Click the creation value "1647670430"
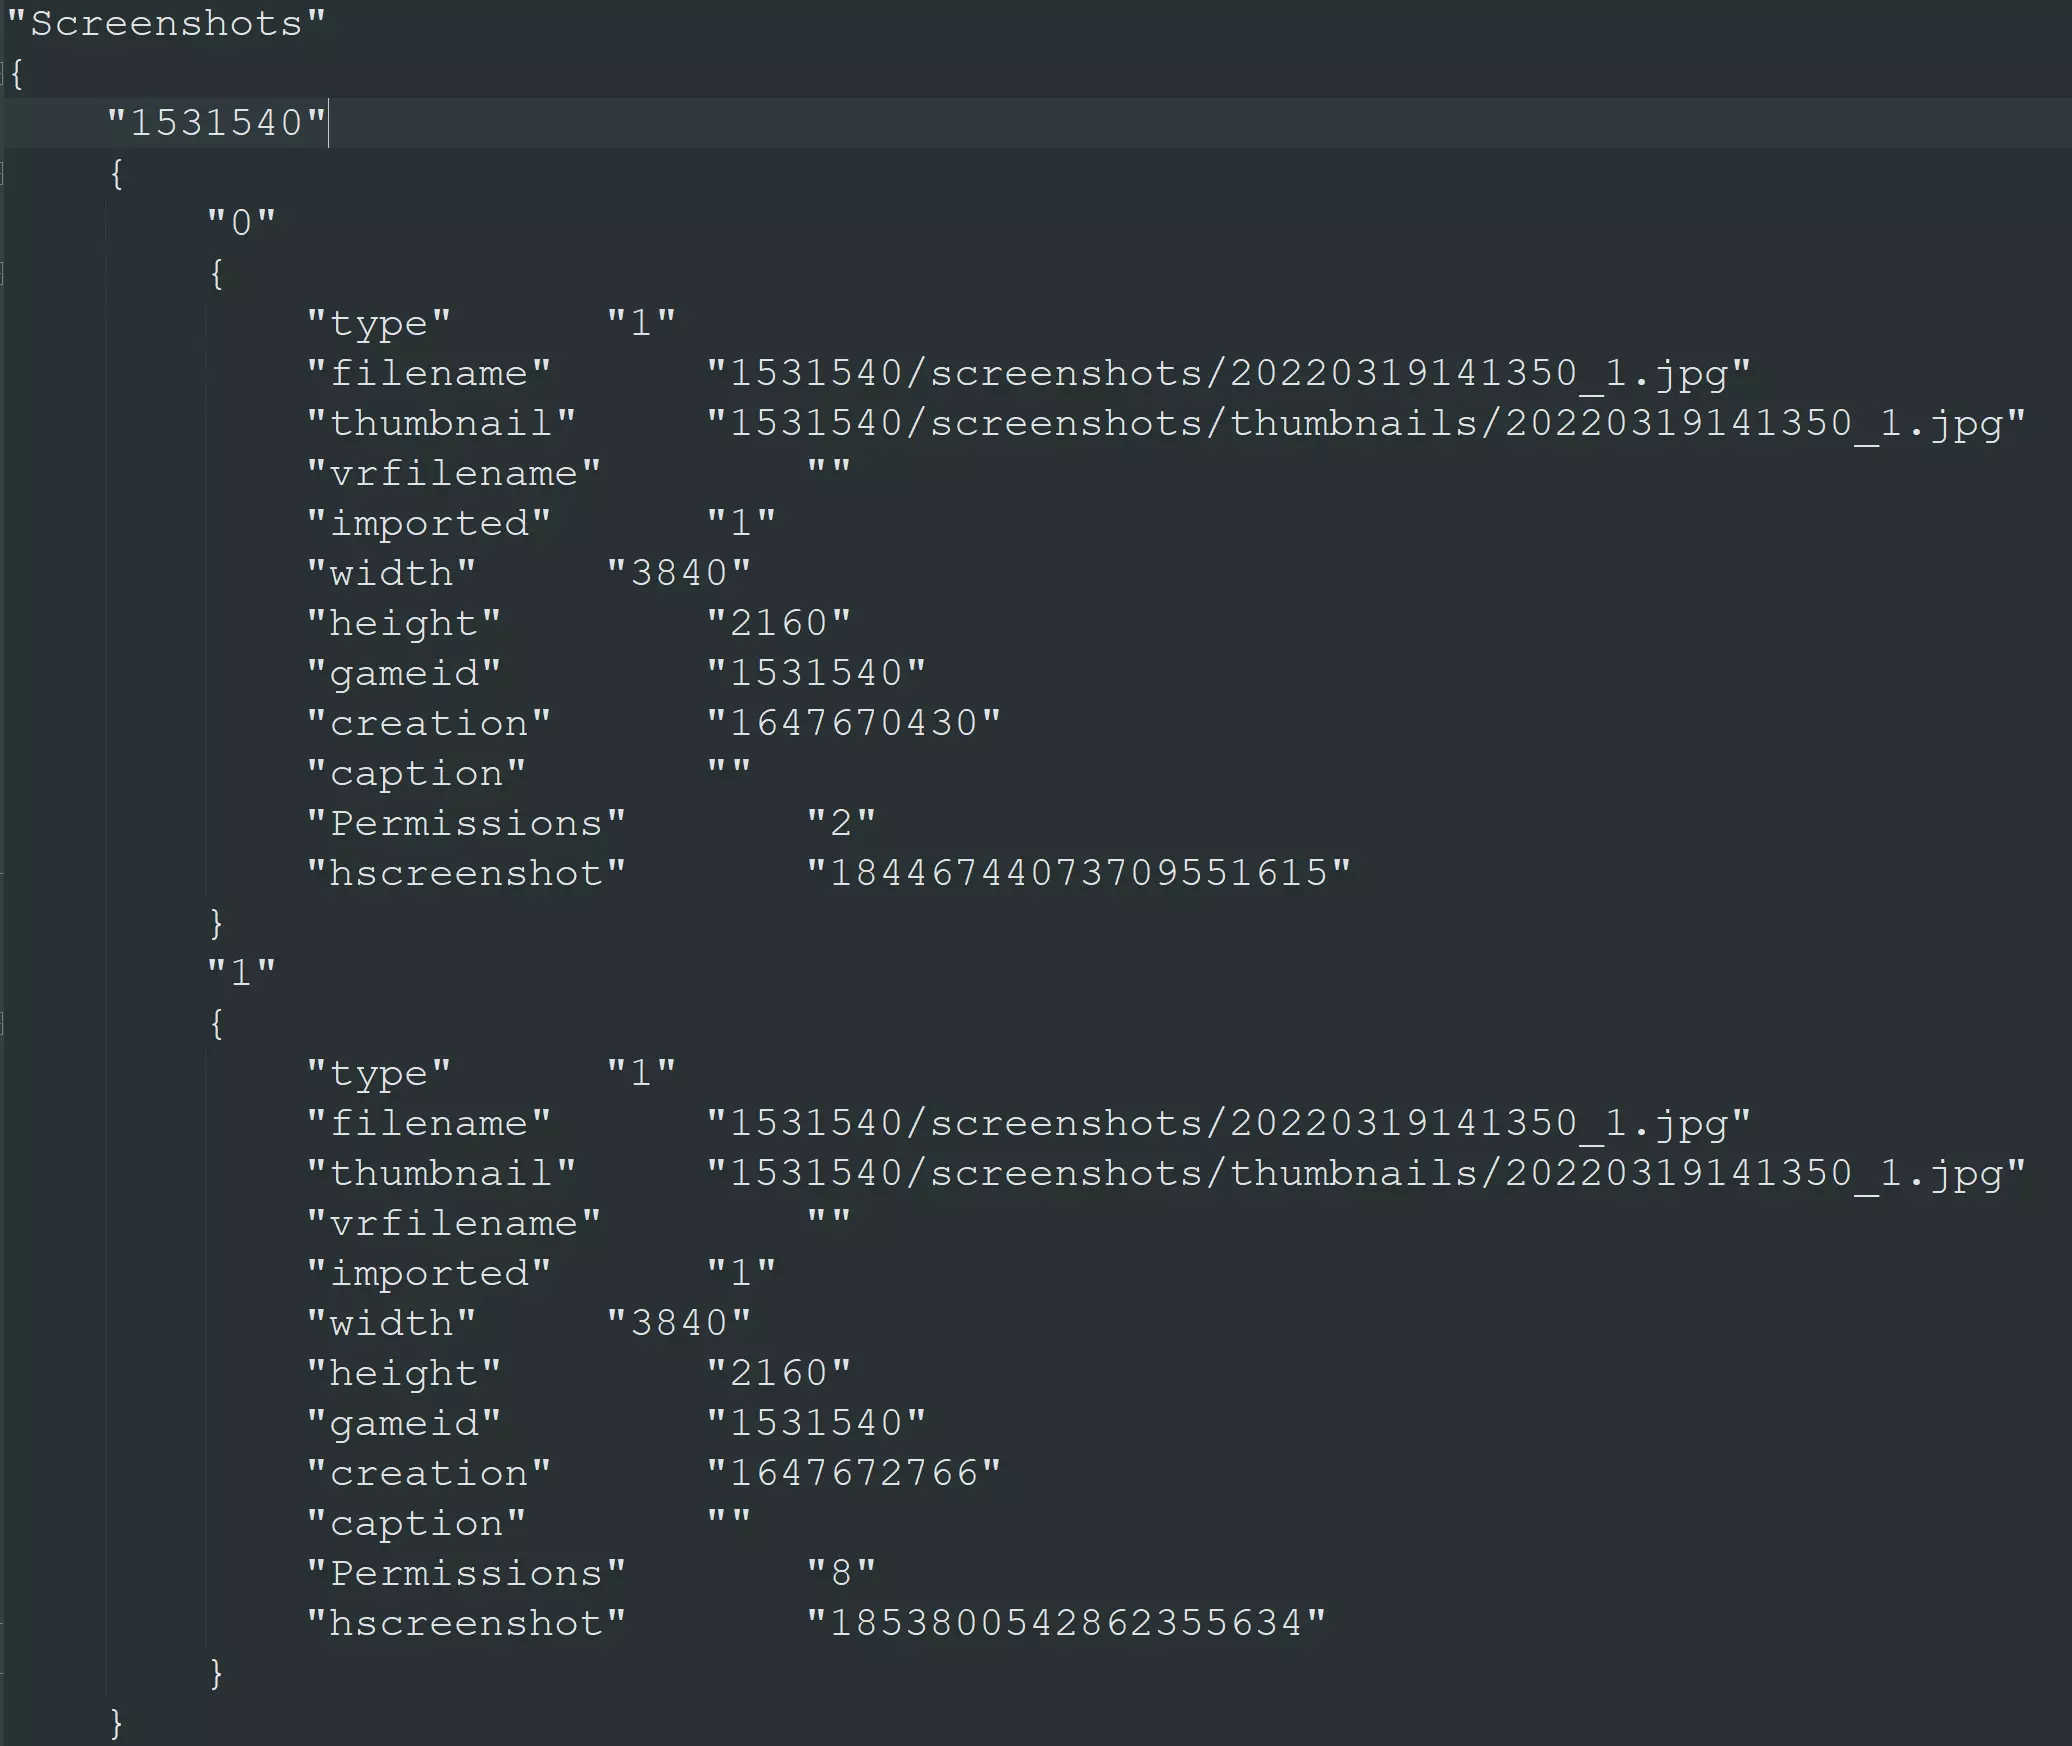The width and height of the screenshot is (2072, 1746). (x=853, y=723)
